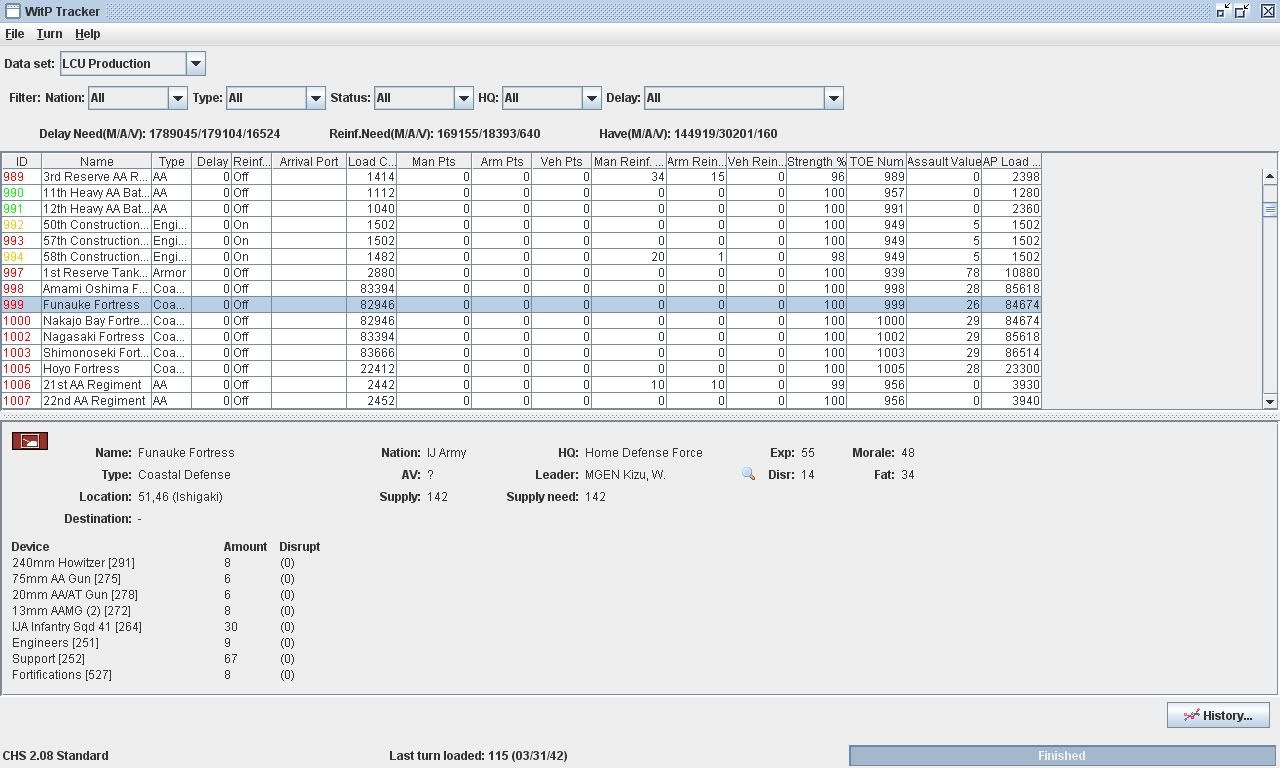Sort by TOE Num column header
This screenshot has width=1280, height=768.
[x=877, y=161]
